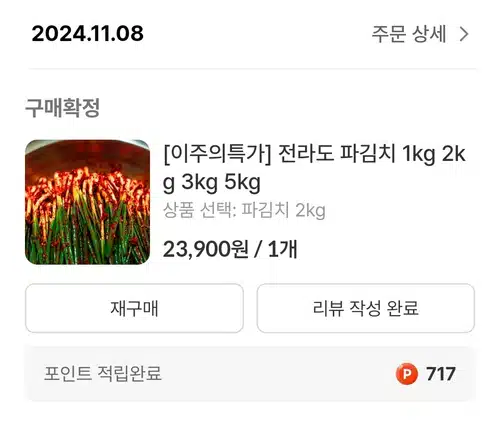
Task: Tap the 포인트 적립완료 label
Action: [103, 374]
